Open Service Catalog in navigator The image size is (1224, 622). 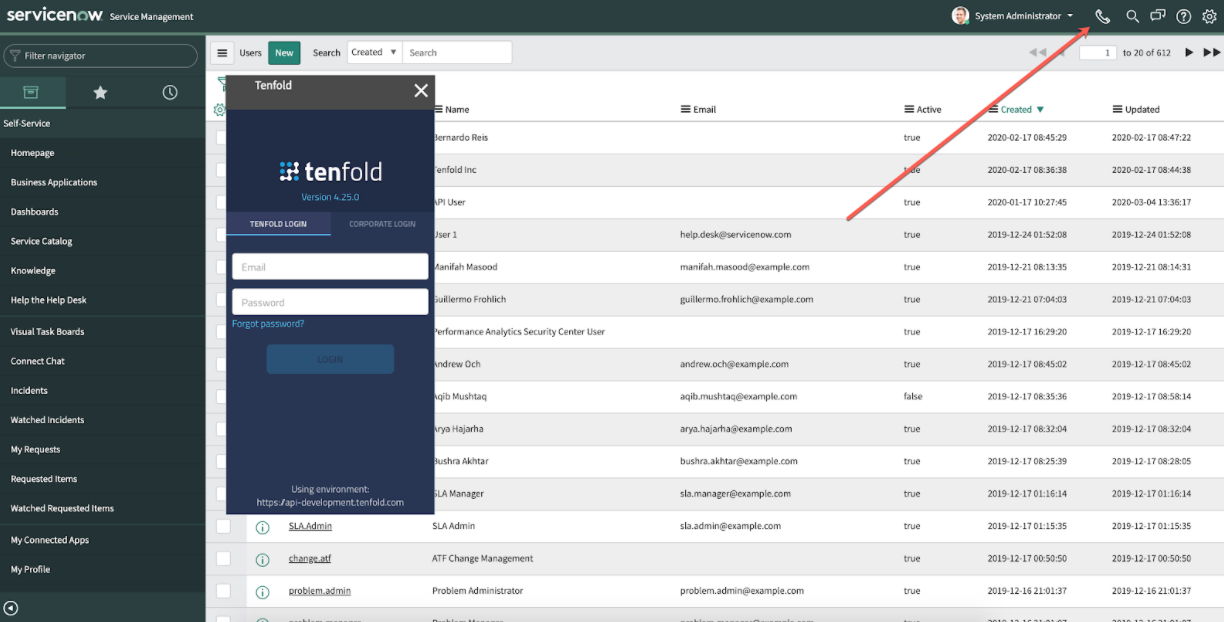click(42, 241)
